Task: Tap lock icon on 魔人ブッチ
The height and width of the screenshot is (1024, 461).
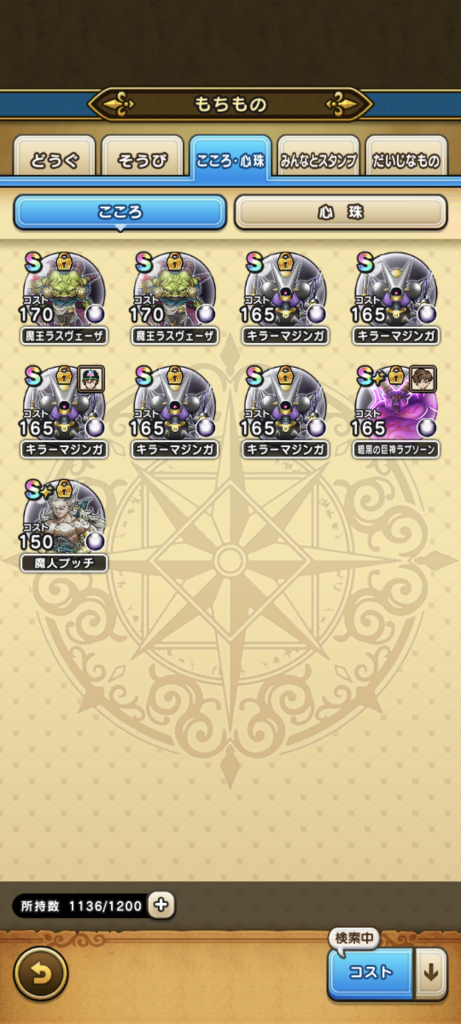Action: coord(65,490)
